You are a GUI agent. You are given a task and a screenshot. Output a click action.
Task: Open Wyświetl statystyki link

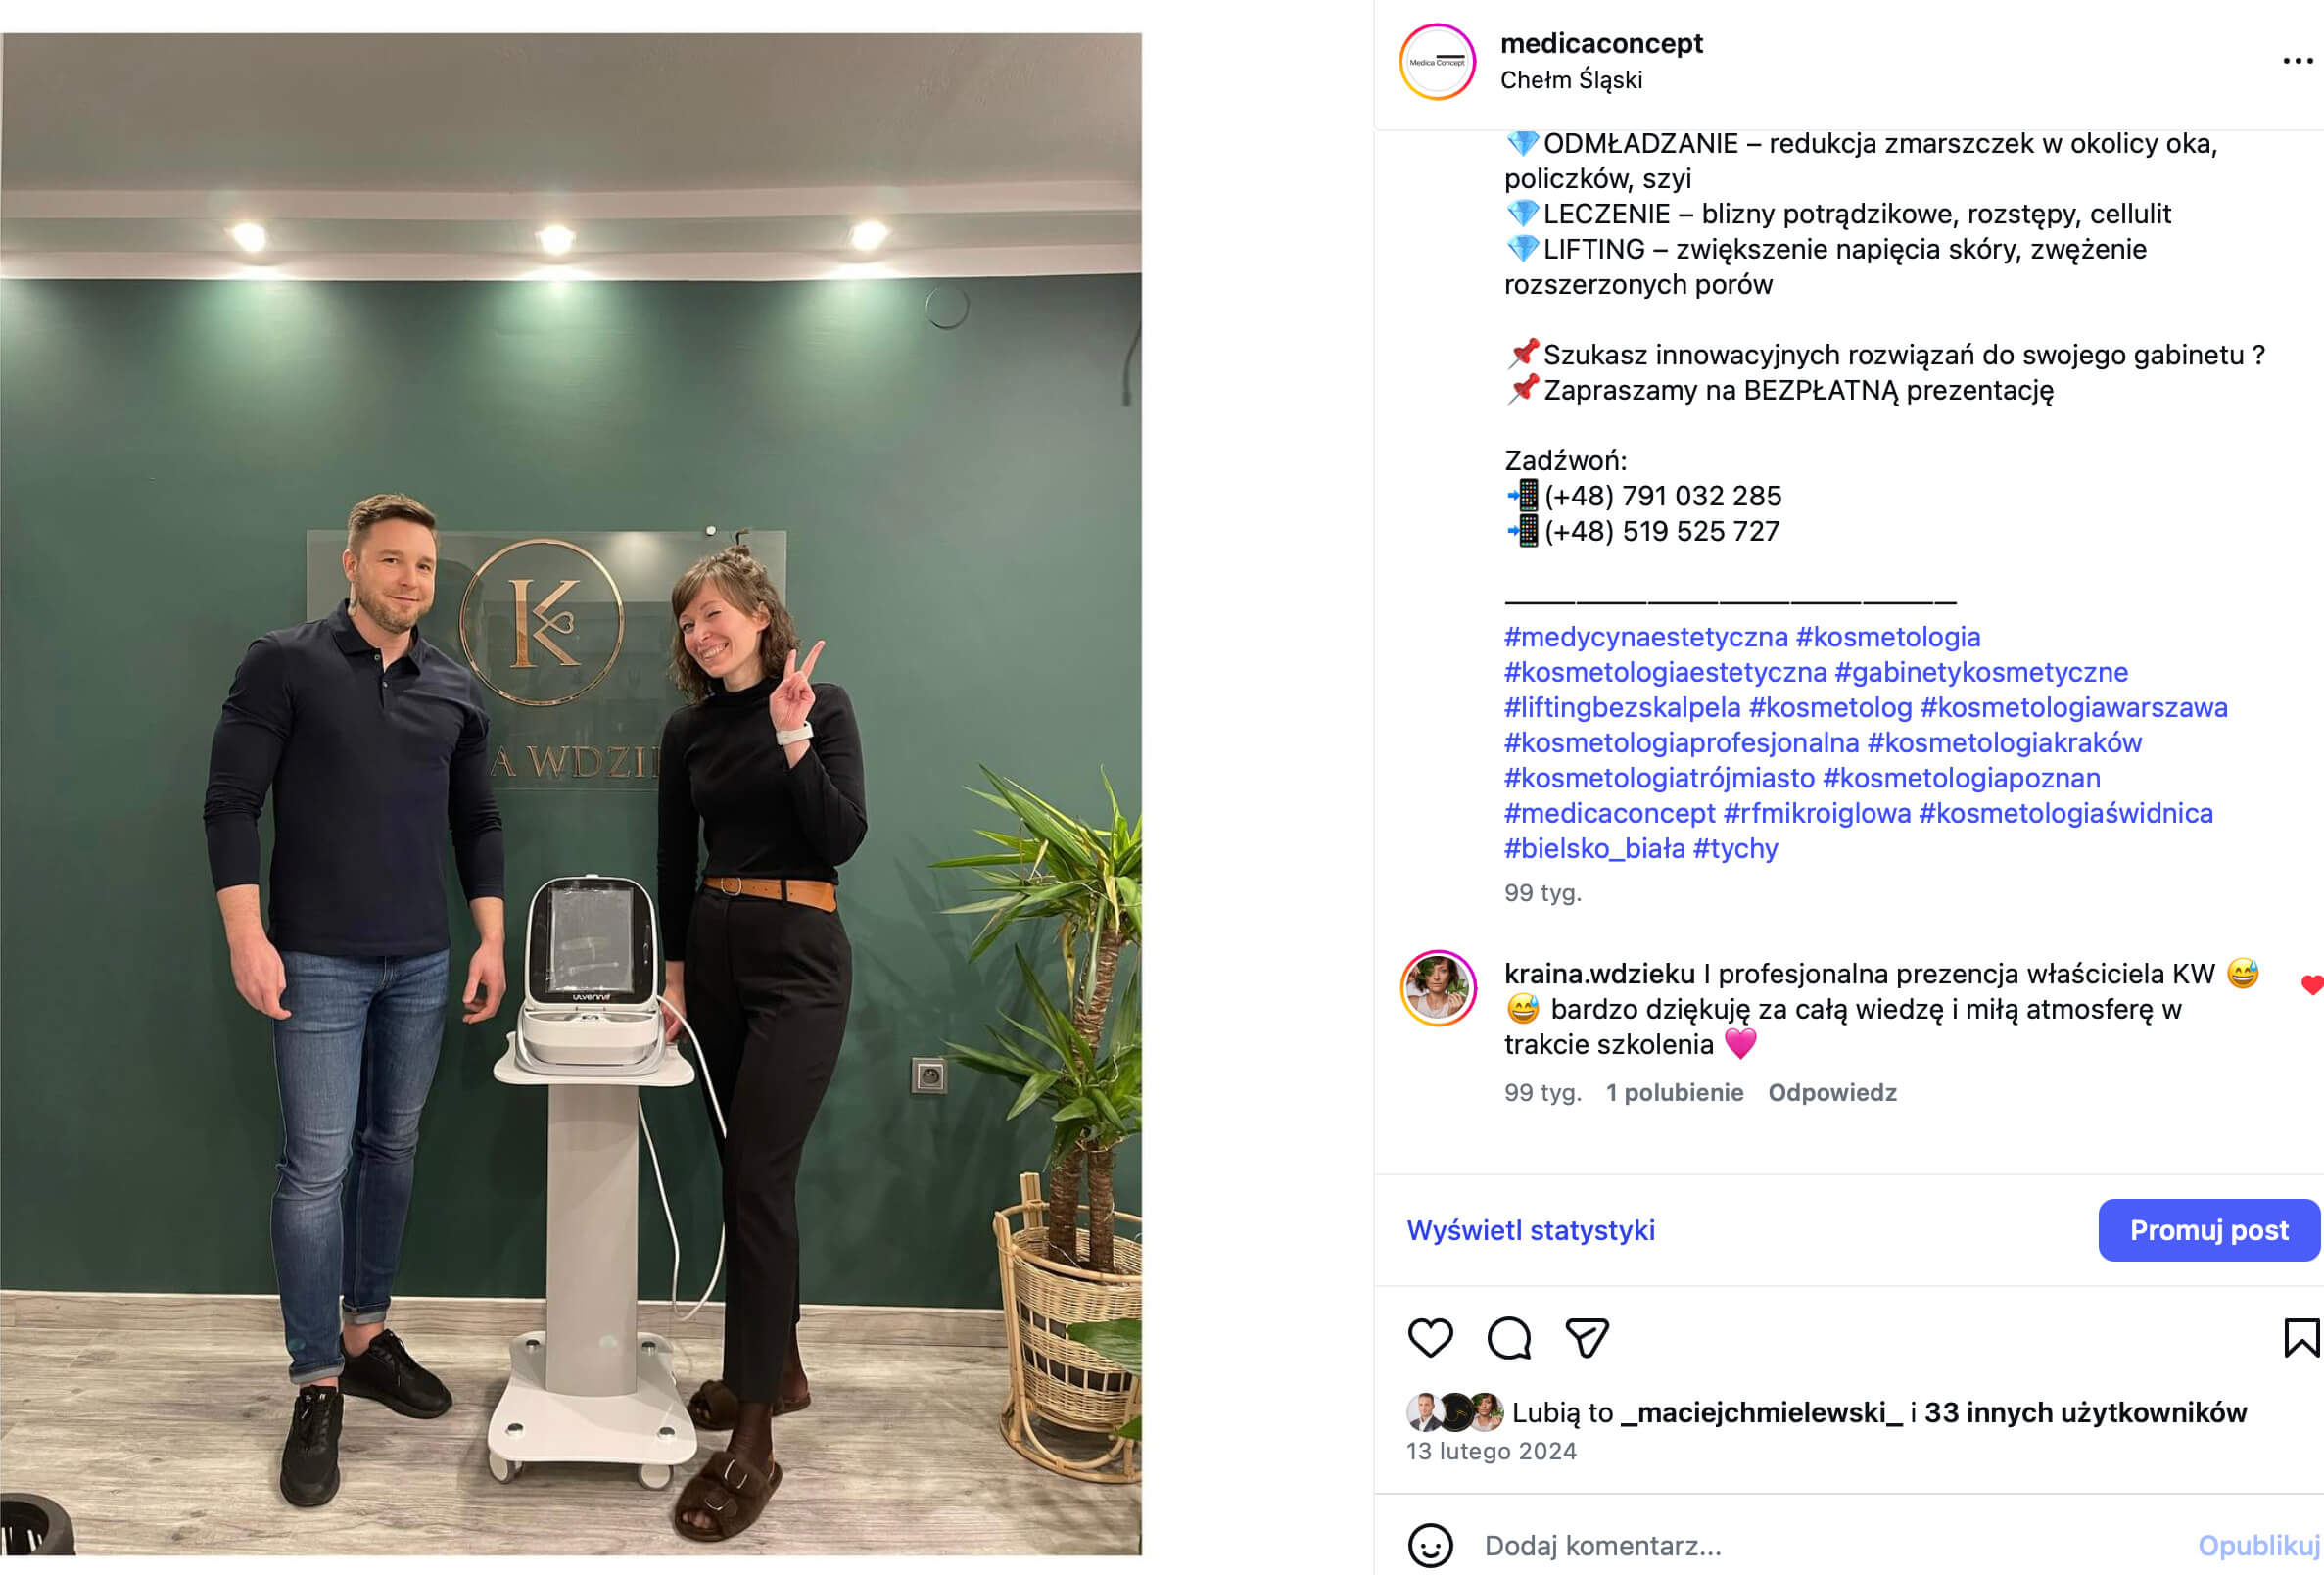1530,1230
